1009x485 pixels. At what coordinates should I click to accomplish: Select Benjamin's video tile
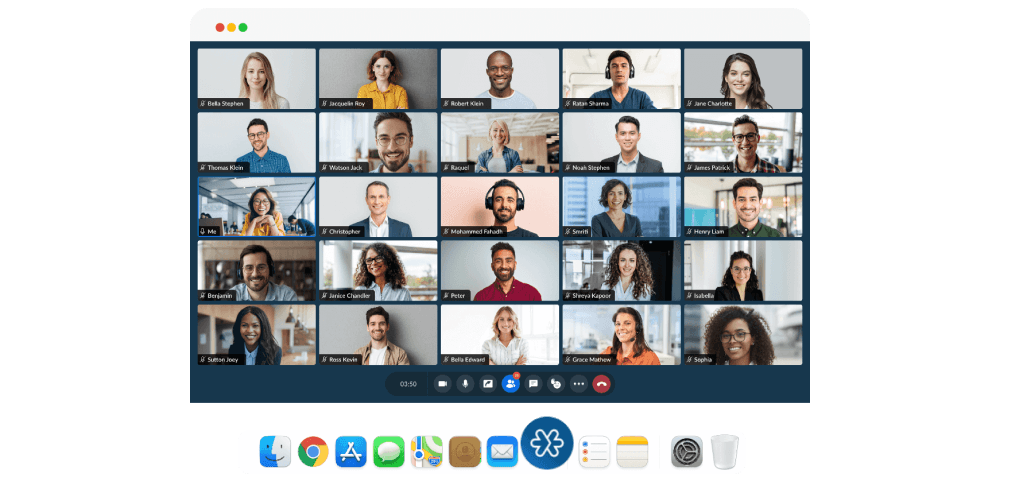click(256, 271)
